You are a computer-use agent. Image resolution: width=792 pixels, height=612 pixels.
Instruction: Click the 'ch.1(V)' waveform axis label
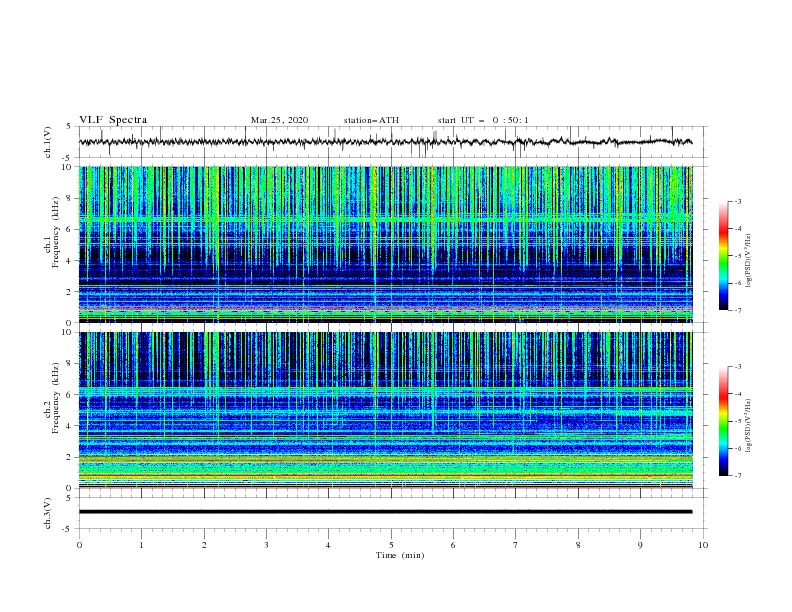coord(48,142)
